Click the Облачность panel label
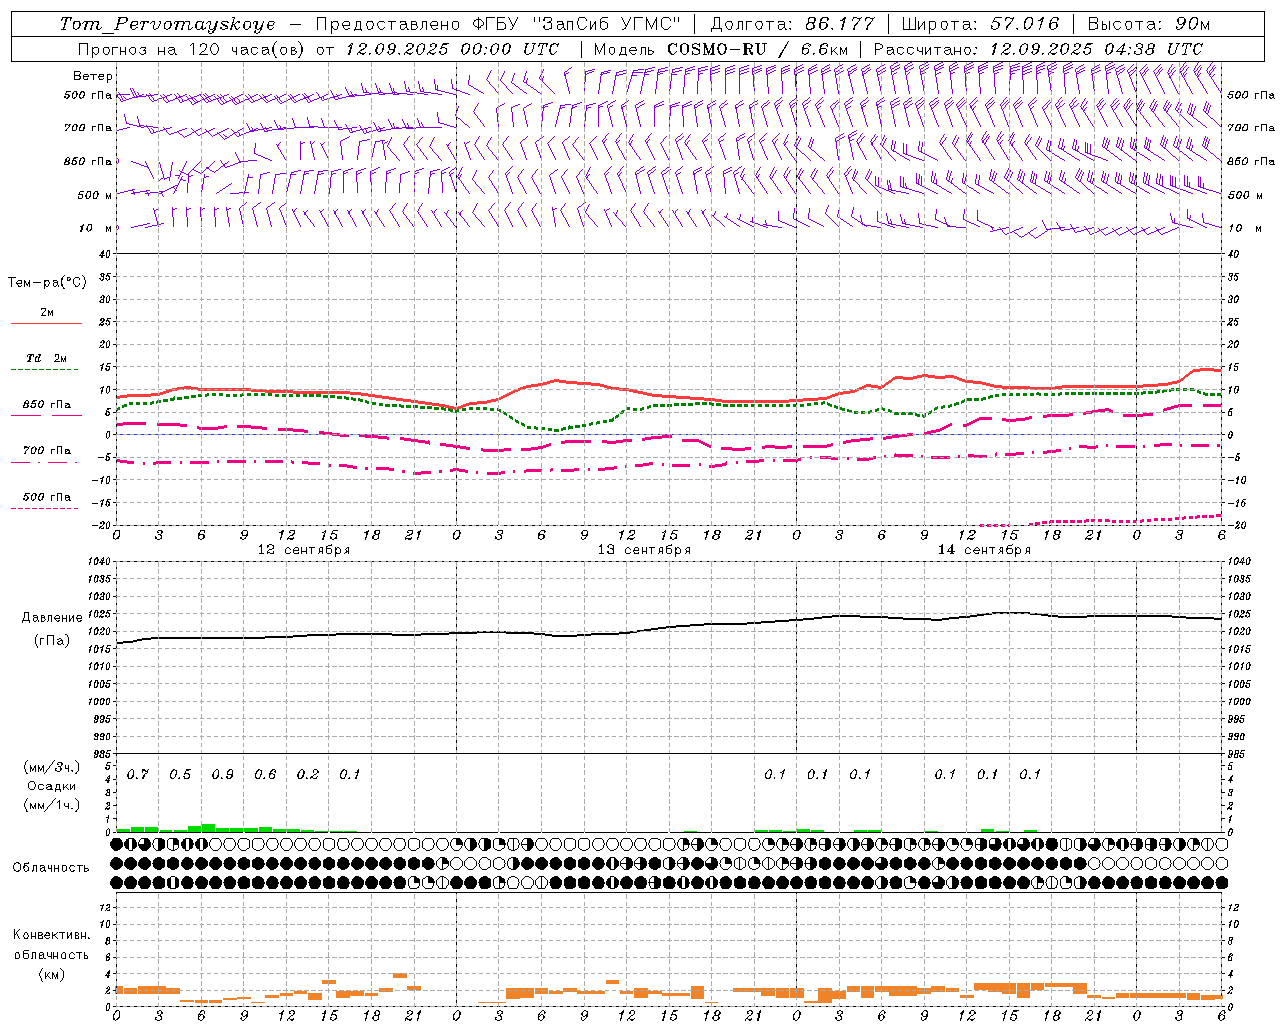The width and height of the screenshot is (1280, 1024). 51,868
